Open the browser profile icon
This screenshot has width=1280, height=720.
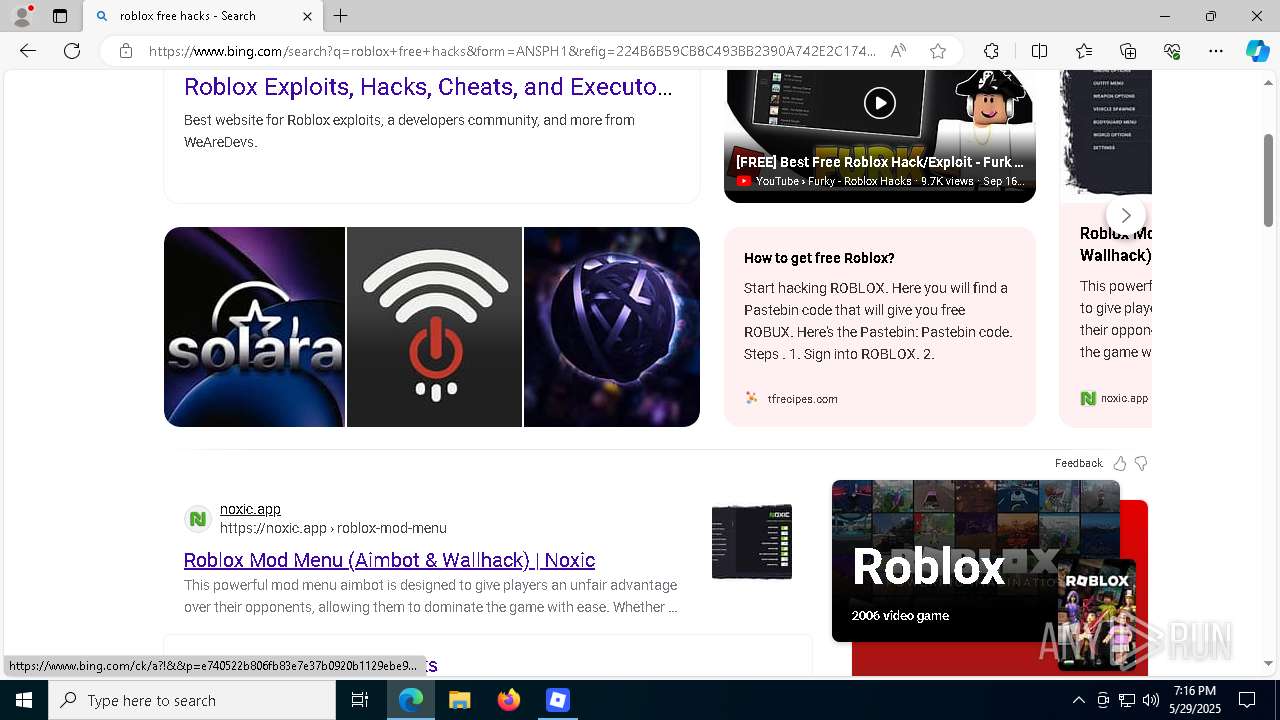point(22,16)
